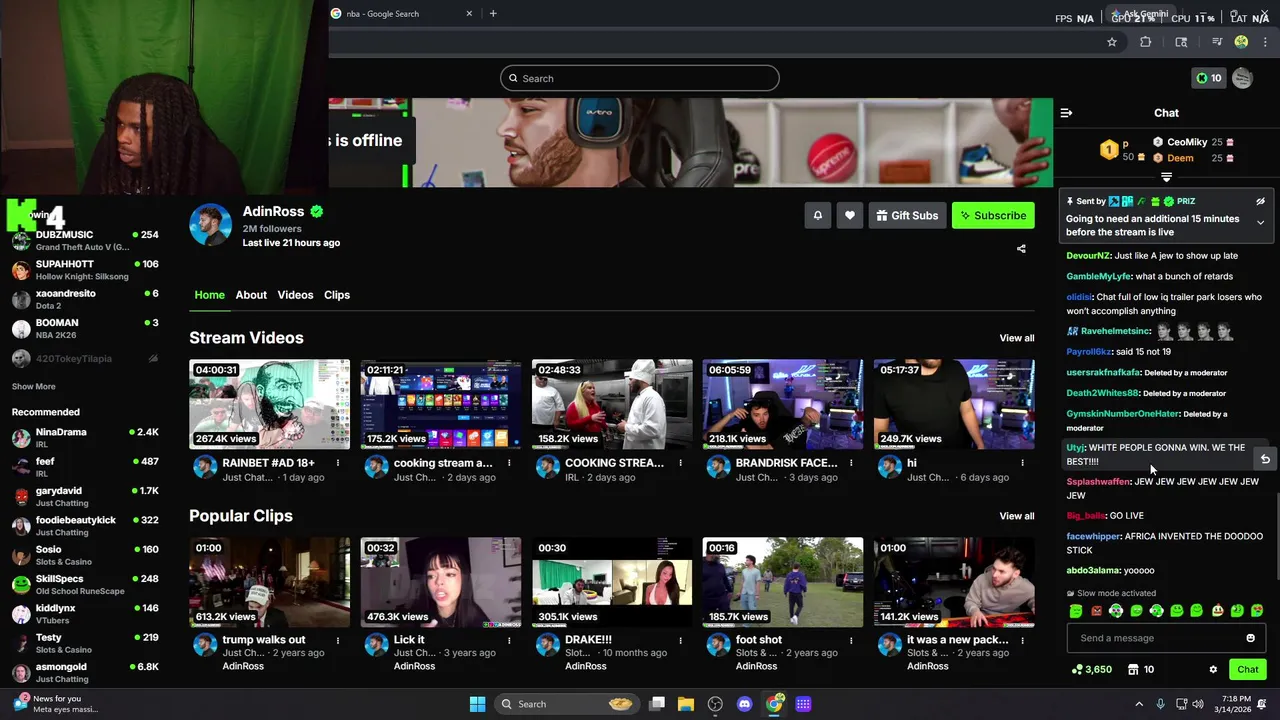This screenshot has height=720, width=1280.
Task: Open the emoji picker in message box
Action: [x=1250, y=638]
